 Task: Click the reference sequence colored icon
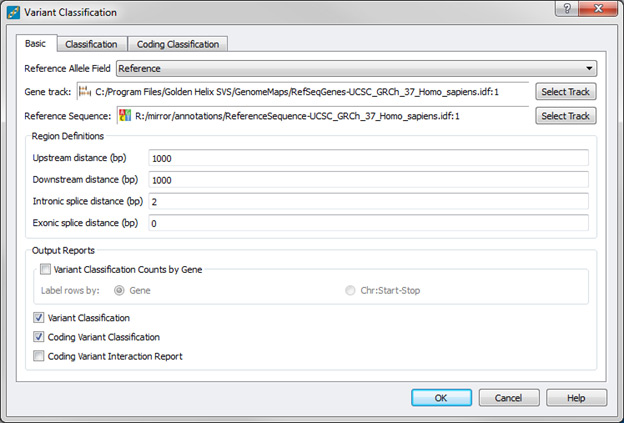(125, 116)
